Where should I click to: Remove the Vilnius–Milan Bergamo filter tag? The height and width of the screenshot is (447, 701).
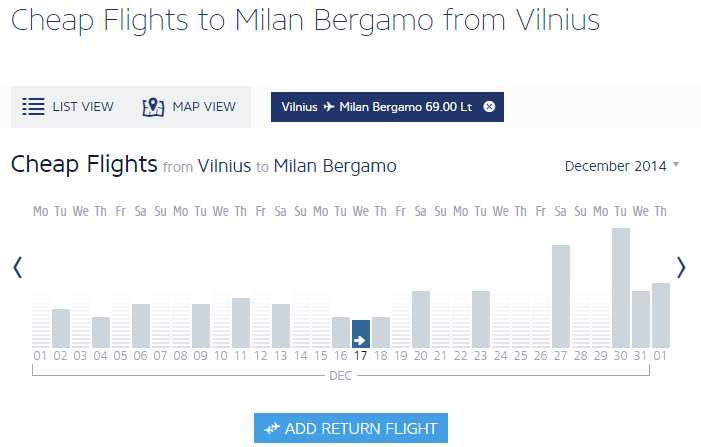489,107
